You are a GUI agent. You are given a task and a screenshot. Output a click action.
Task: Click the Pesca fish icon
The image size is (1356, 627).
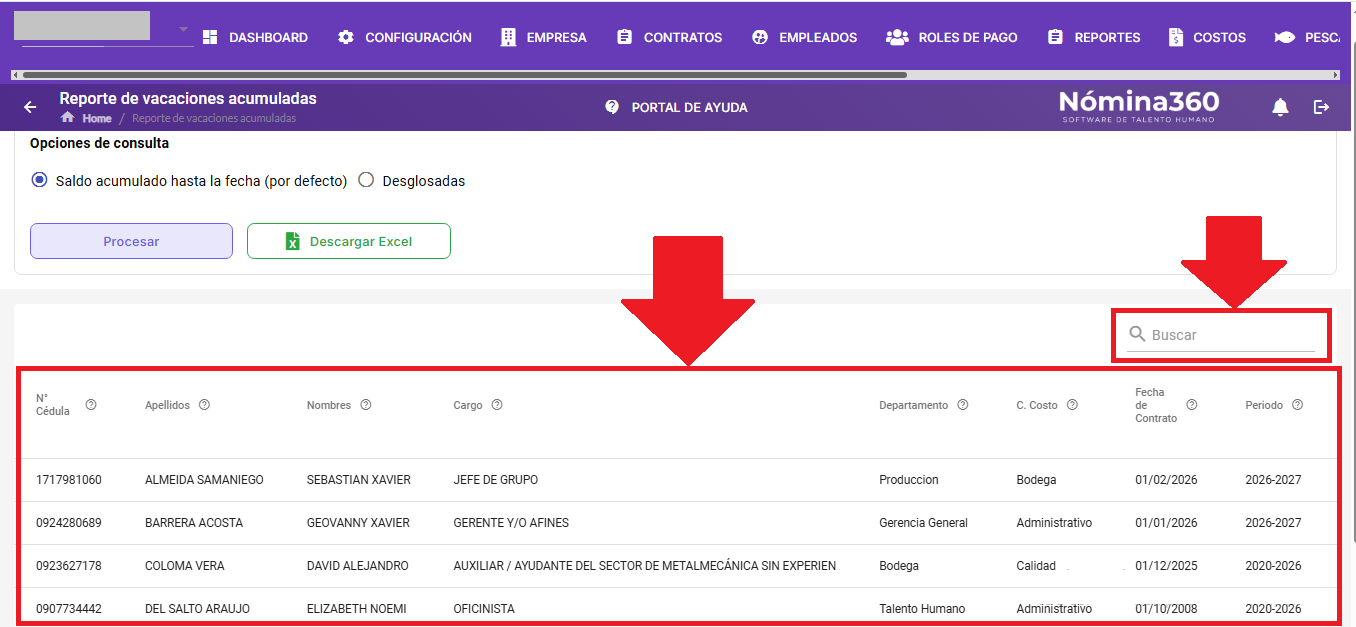1285,37
